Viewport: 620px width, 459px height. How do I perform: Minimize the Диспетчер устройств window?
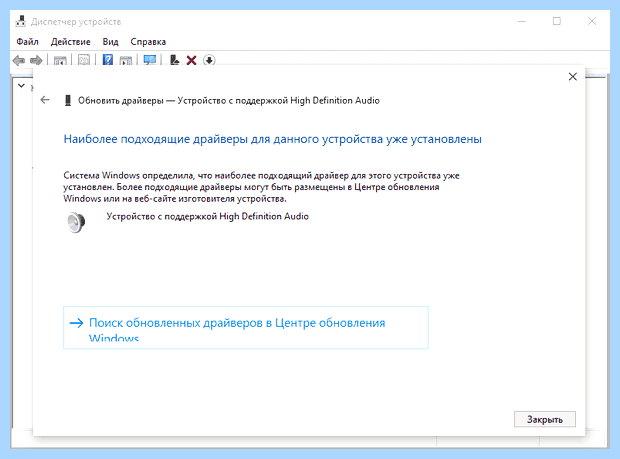tap(522, 21)
